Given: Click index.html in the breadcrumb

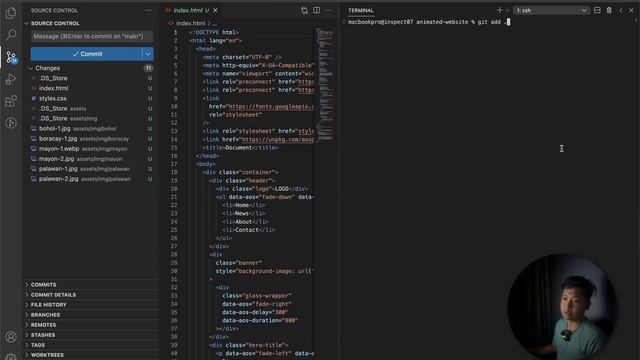Looking at the screenshot, I should coord(190,23).
